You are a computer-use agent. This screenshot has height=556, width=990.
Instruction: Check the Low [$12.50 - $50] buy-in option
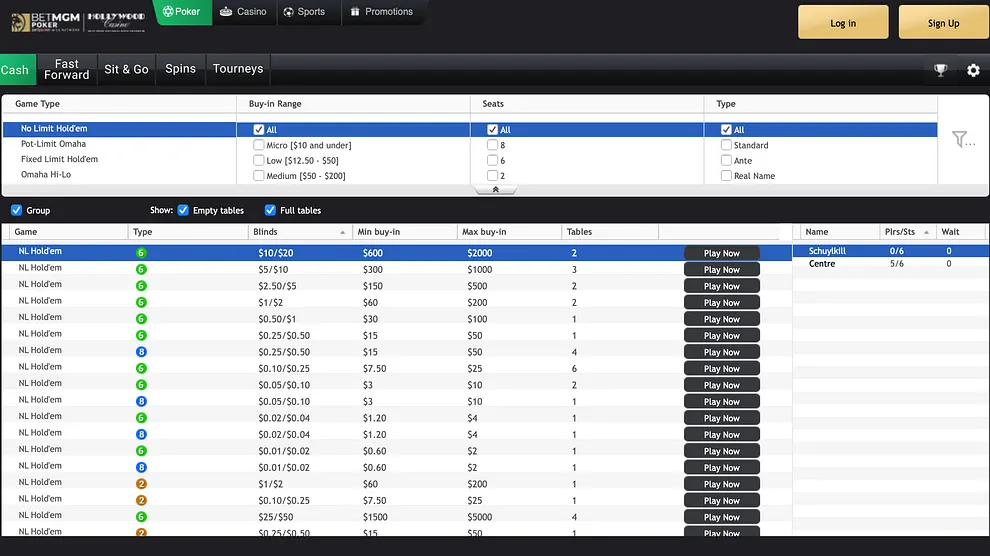pyautogui.click(x=259, y=160)
